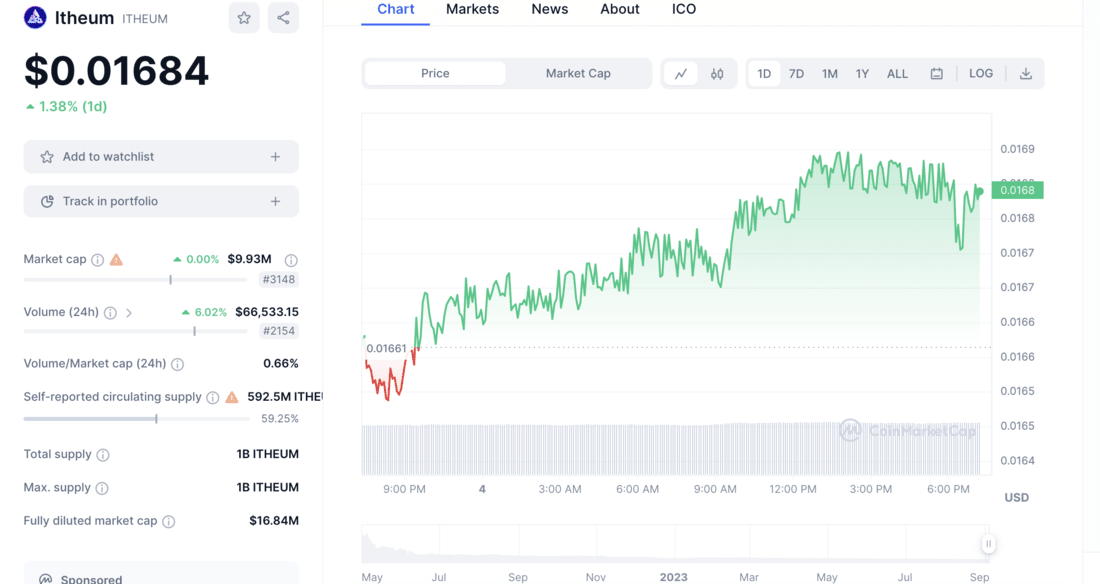Screen dimensions: 1100x584
Task: Click the pie icon in Track in portfolio
Action: tap(47, 201)
